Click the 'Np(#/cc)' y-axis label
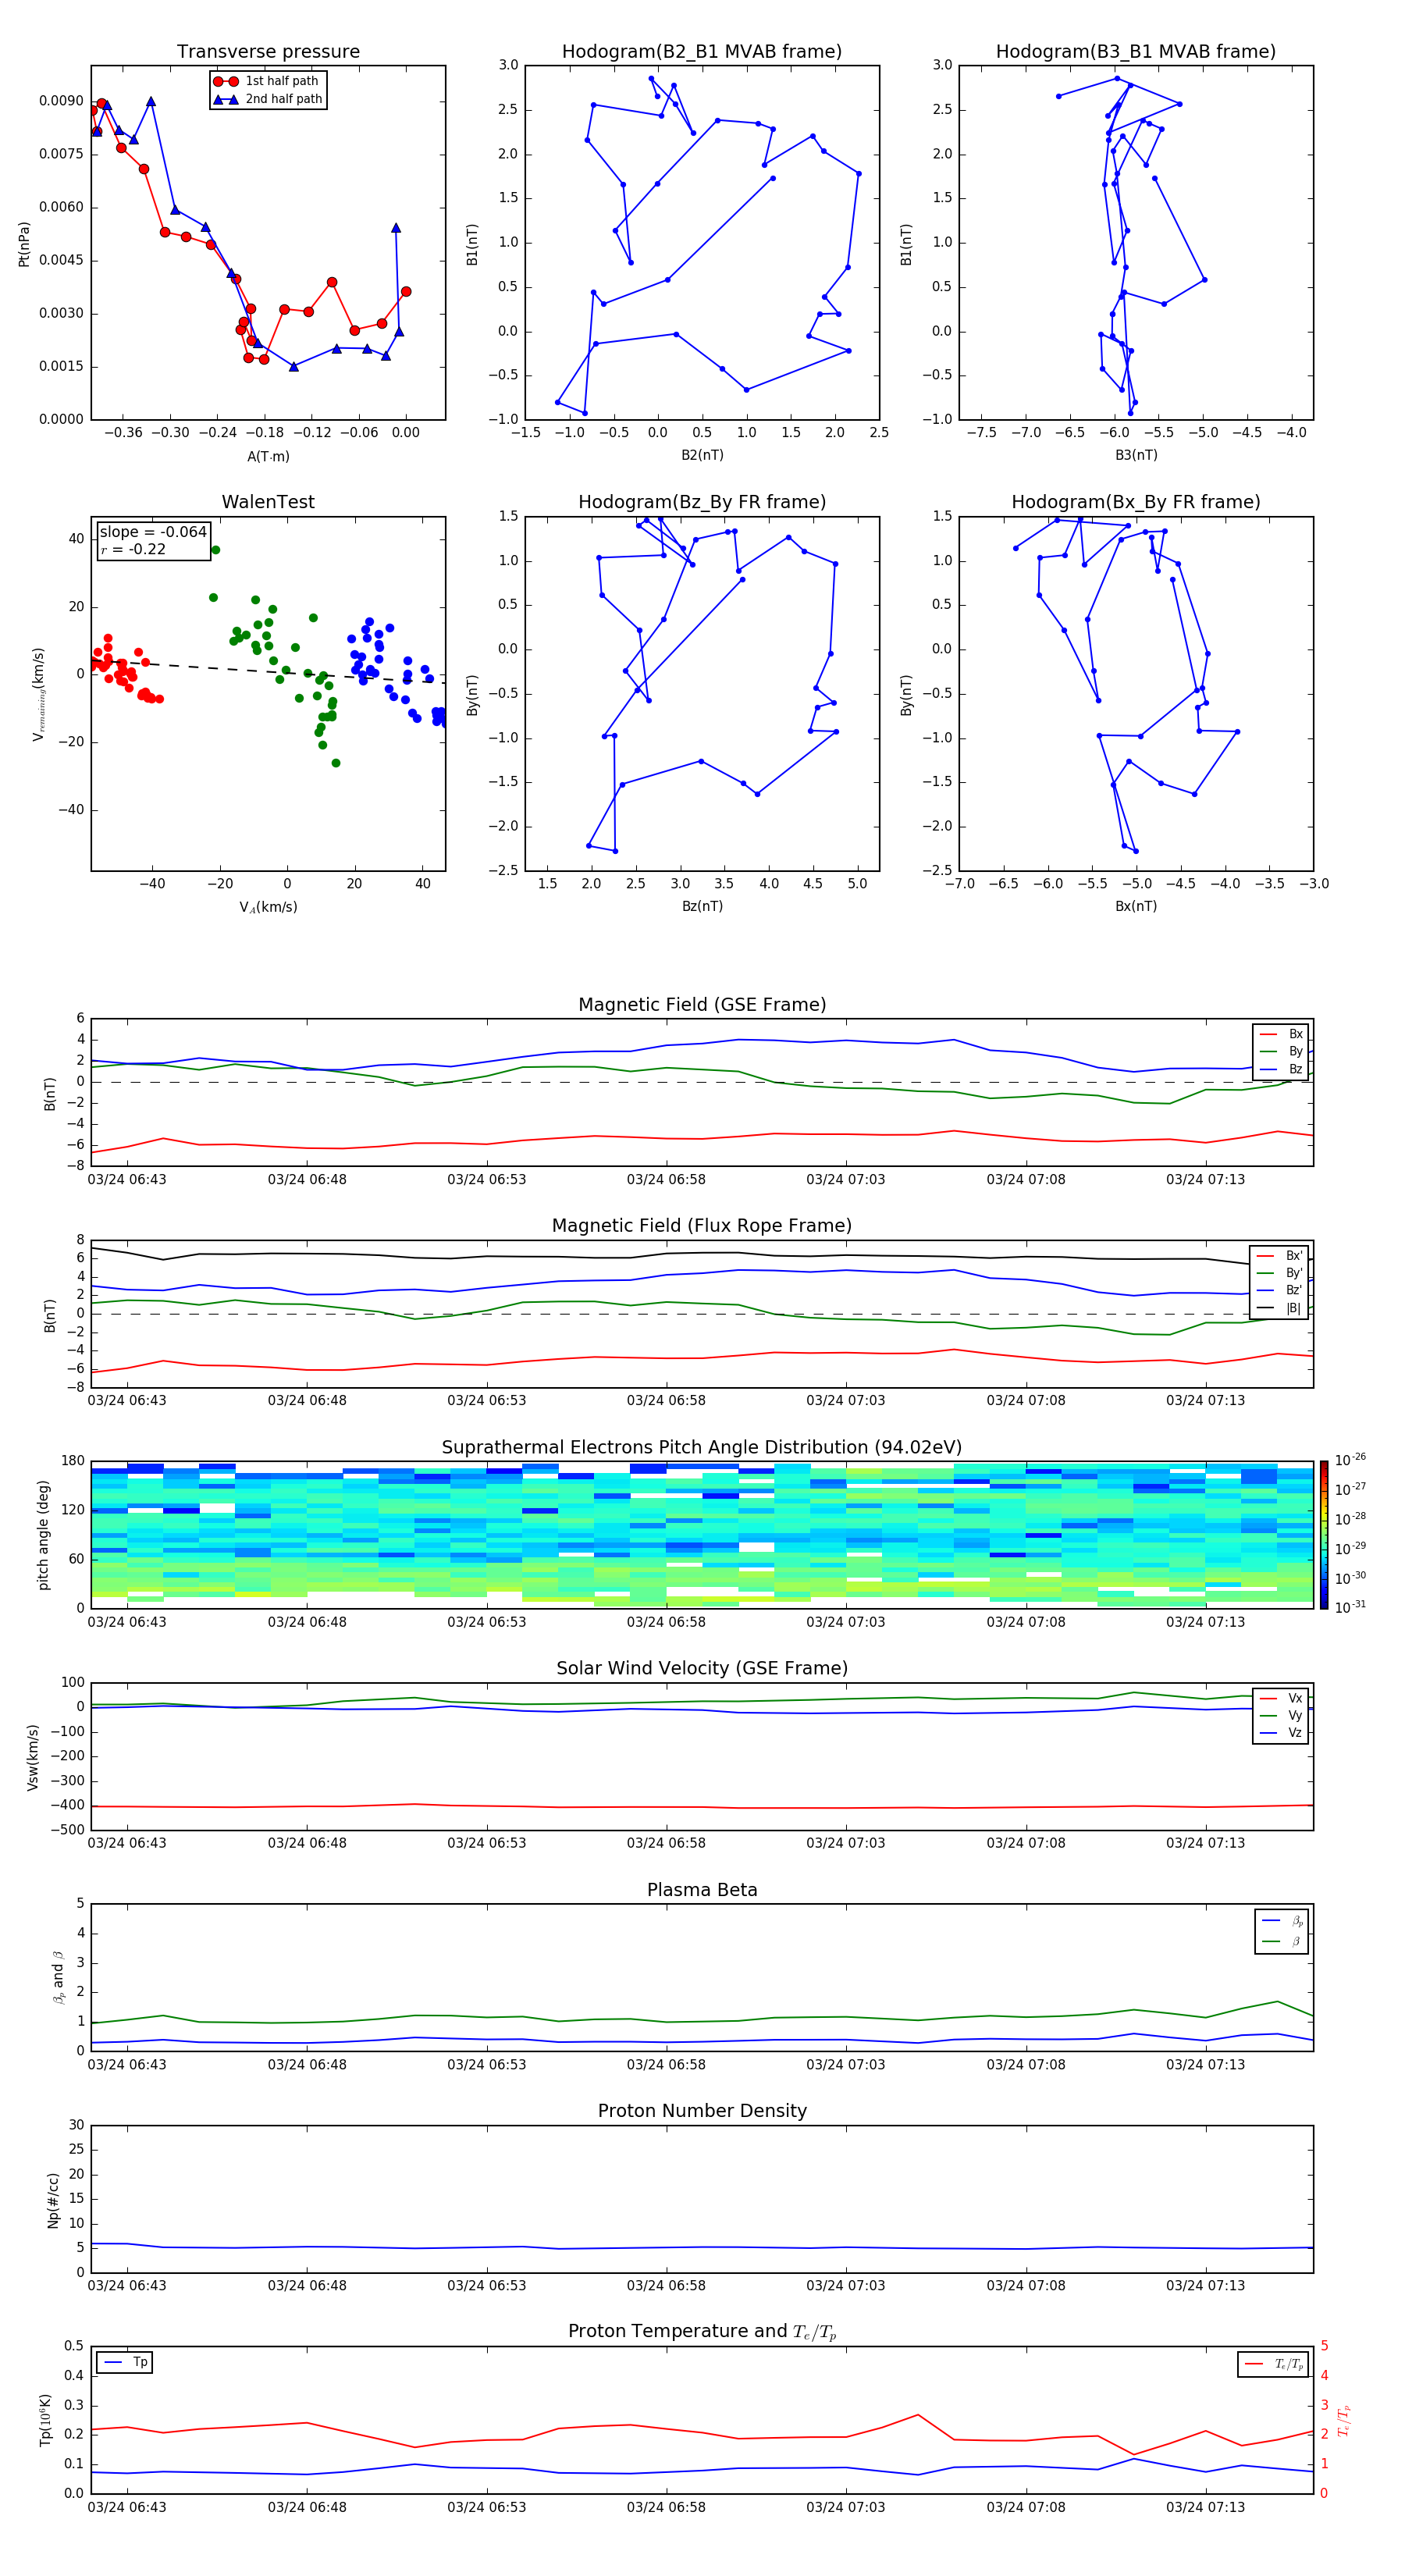The width and height of the screenshot is (1405, 2576). point(53,2199)
